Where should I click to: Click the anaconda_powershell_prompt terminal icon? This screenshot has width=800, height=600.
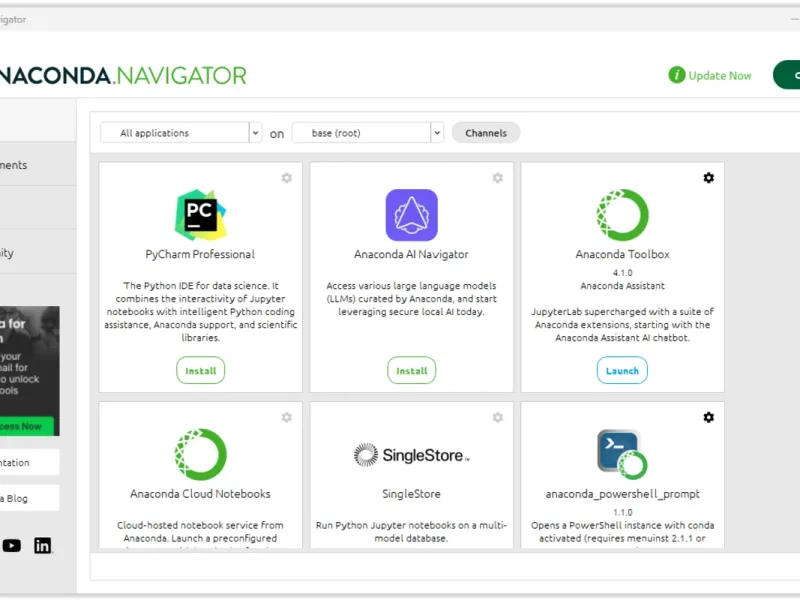pos(622,454)
